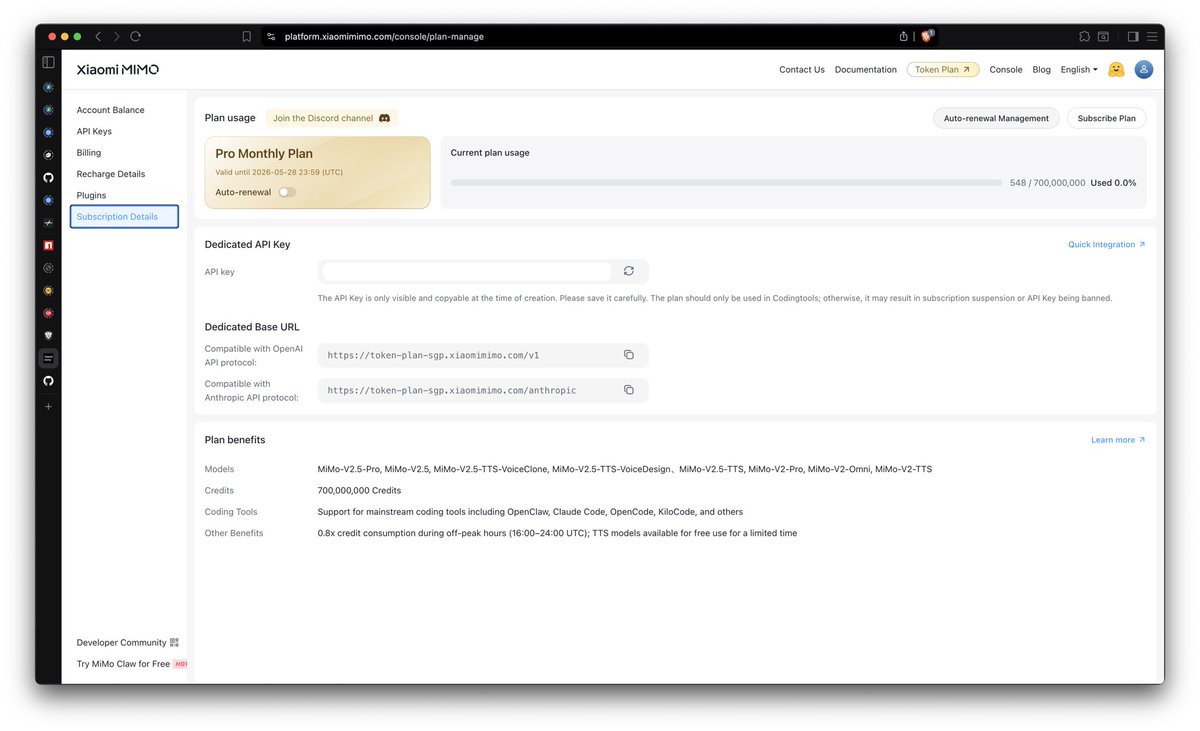Open the browser wallet icon in toolbar
The height and width of the screenshot is (731, 1200).
coord(1104,36)
